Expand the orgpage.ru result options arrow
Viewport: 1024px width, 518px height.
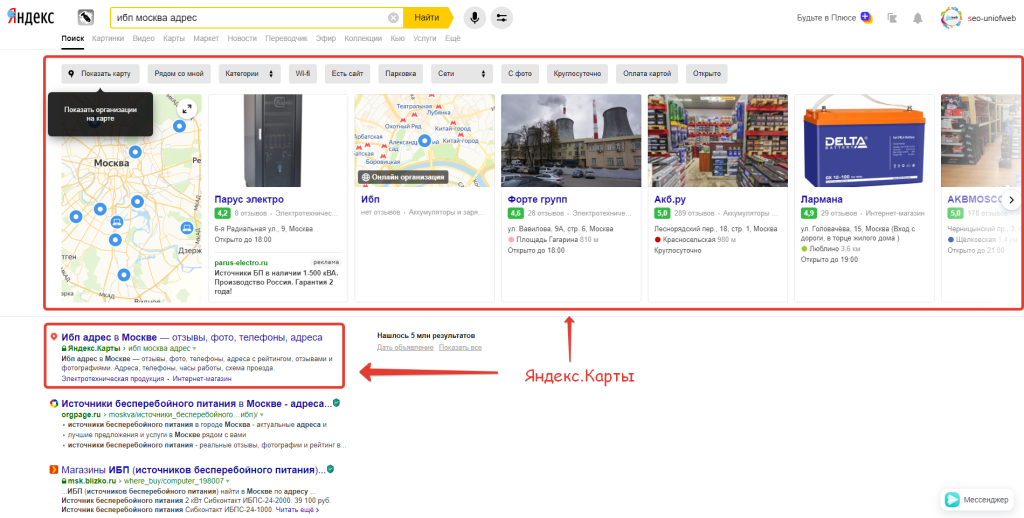click(x=262, y=415)
